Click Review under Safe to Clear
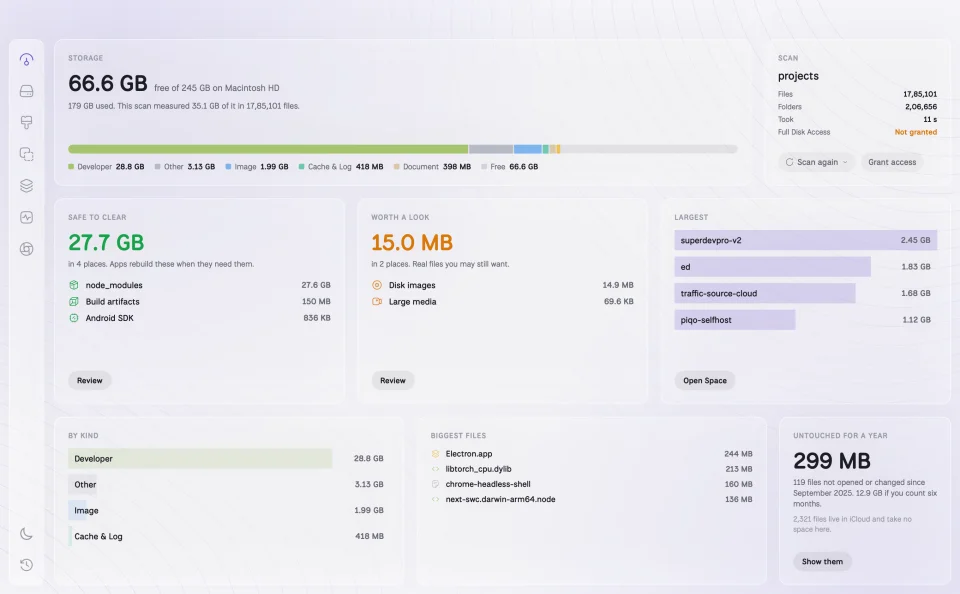 (x=89, y=380)
